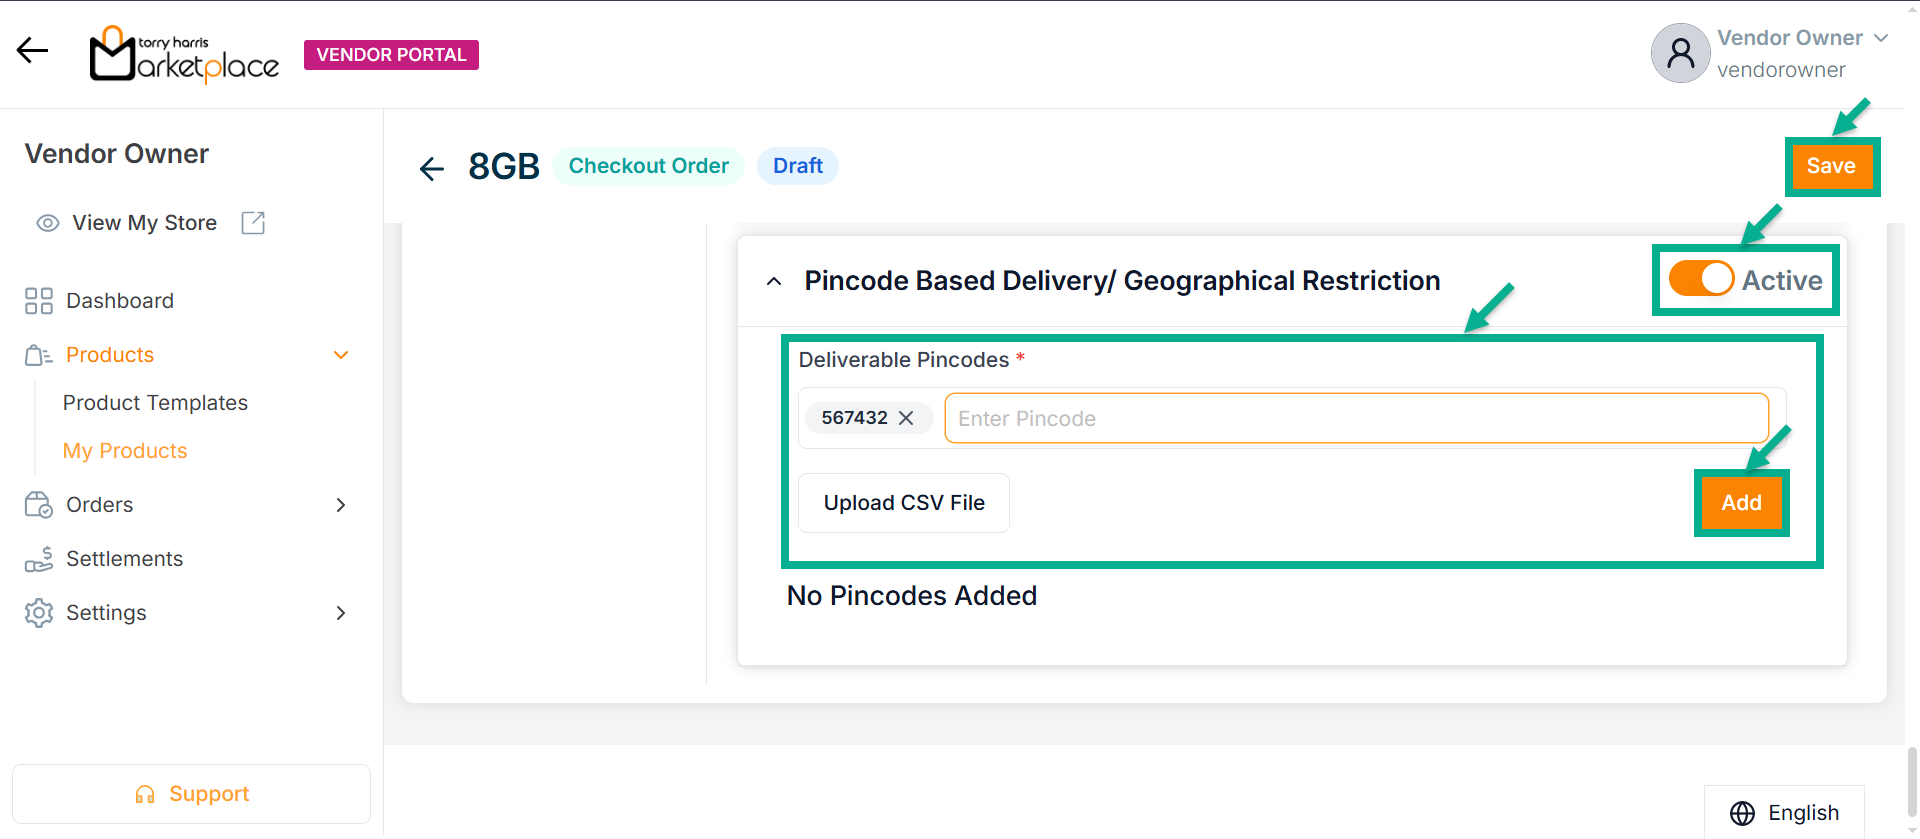Click the globe language icon
Viewport: 1920px width, 839px height.
(x=1742, y=813)
